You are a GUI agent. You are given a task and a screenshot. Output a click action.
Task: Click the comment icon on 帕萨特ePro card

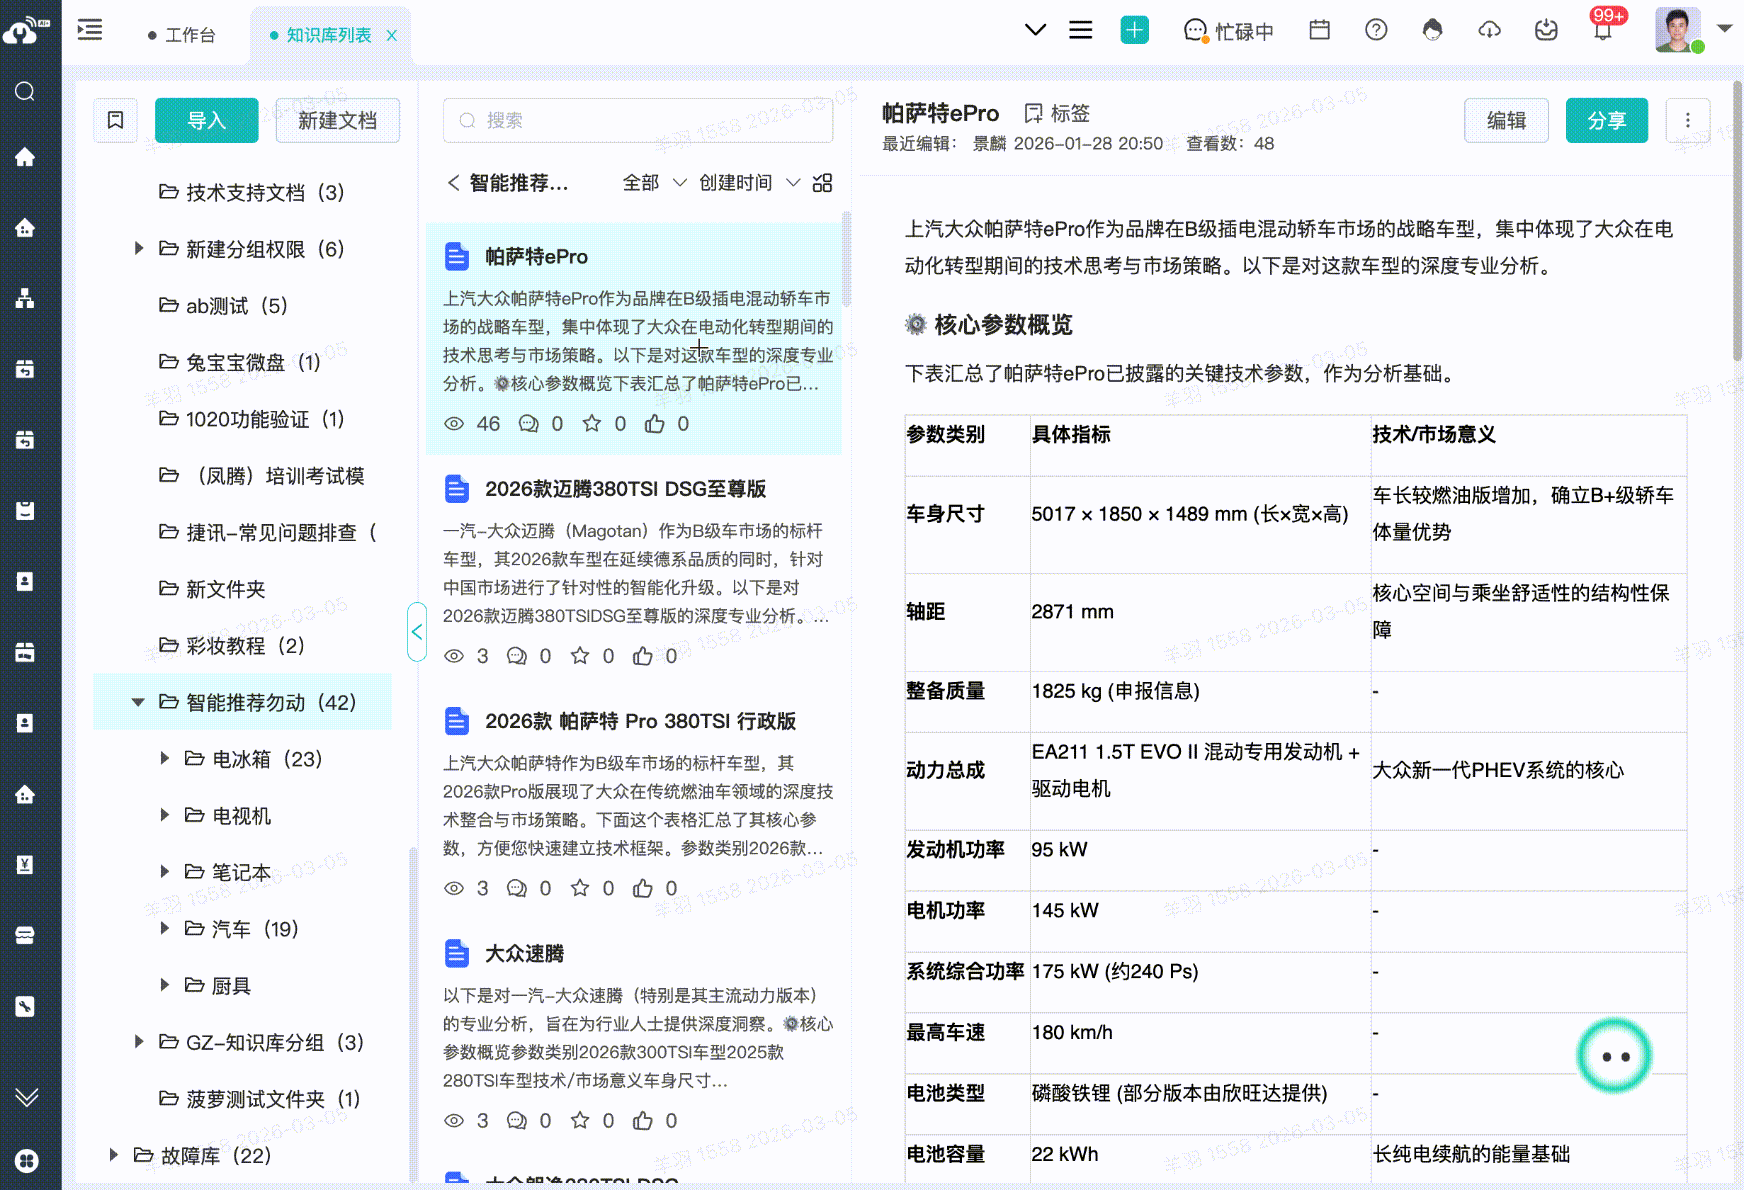(528, 424)
